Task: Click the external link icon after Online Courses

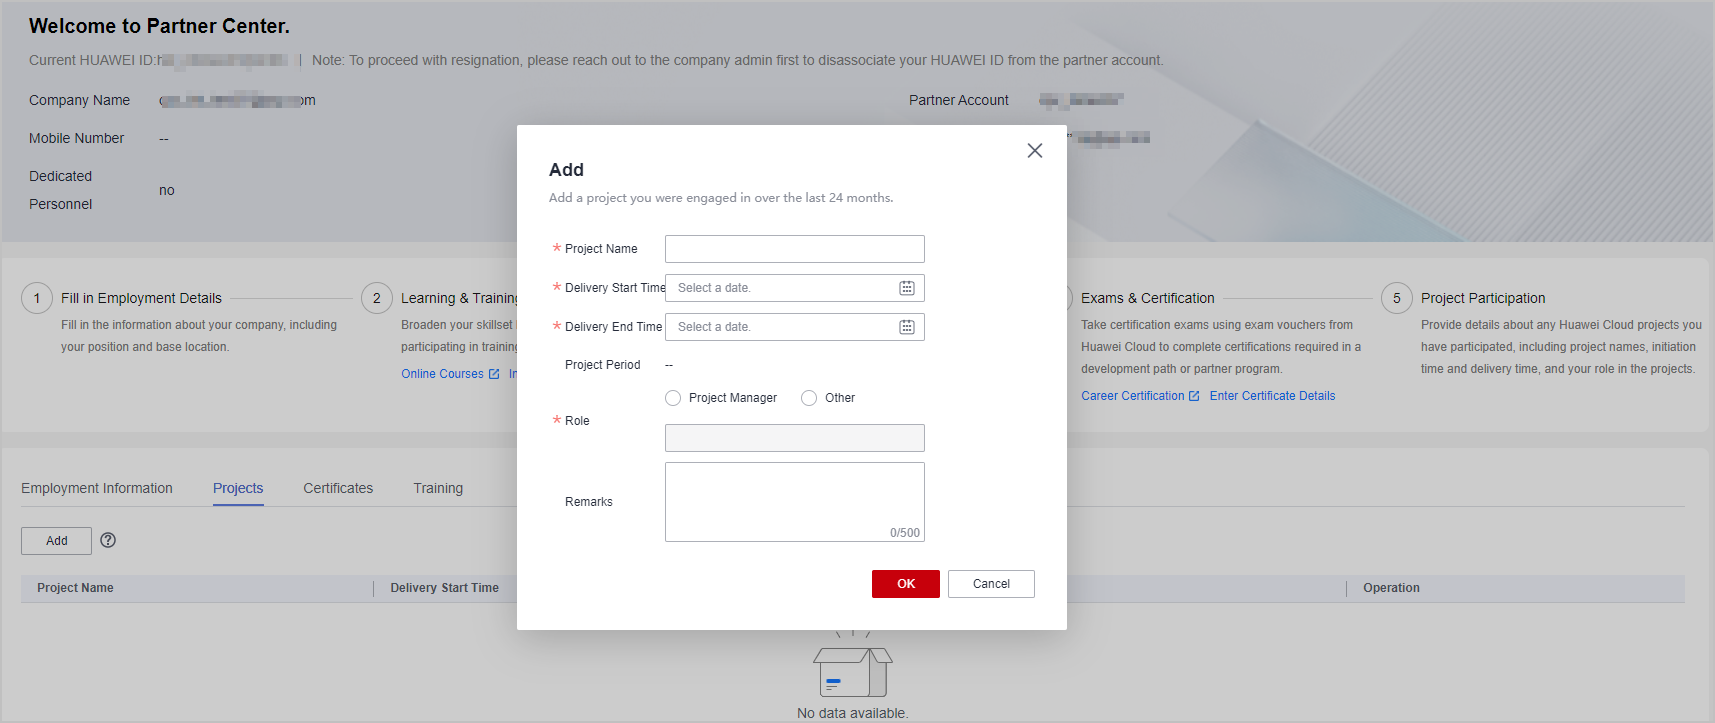Action: (493, 374)
